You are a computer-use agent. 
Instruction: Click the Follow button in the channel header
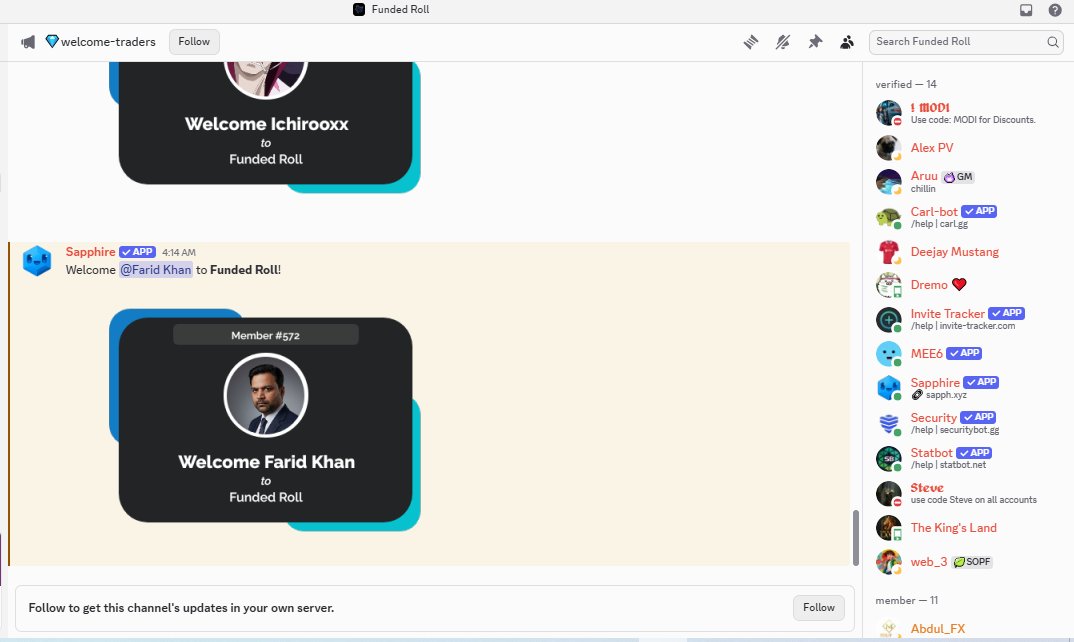(194, 42)
